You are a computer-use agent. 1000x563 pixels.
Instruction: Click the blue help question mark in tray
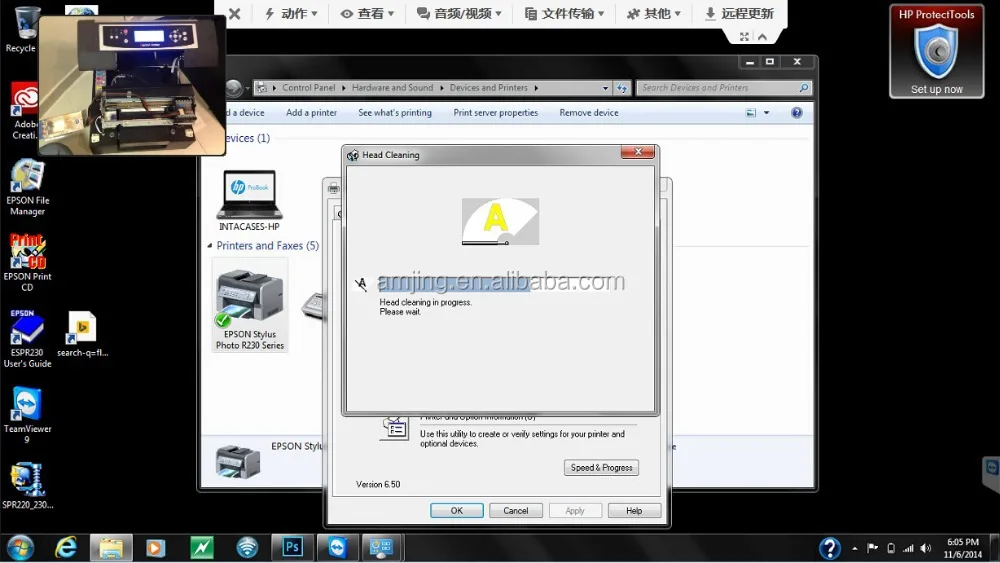click(830, 548)
